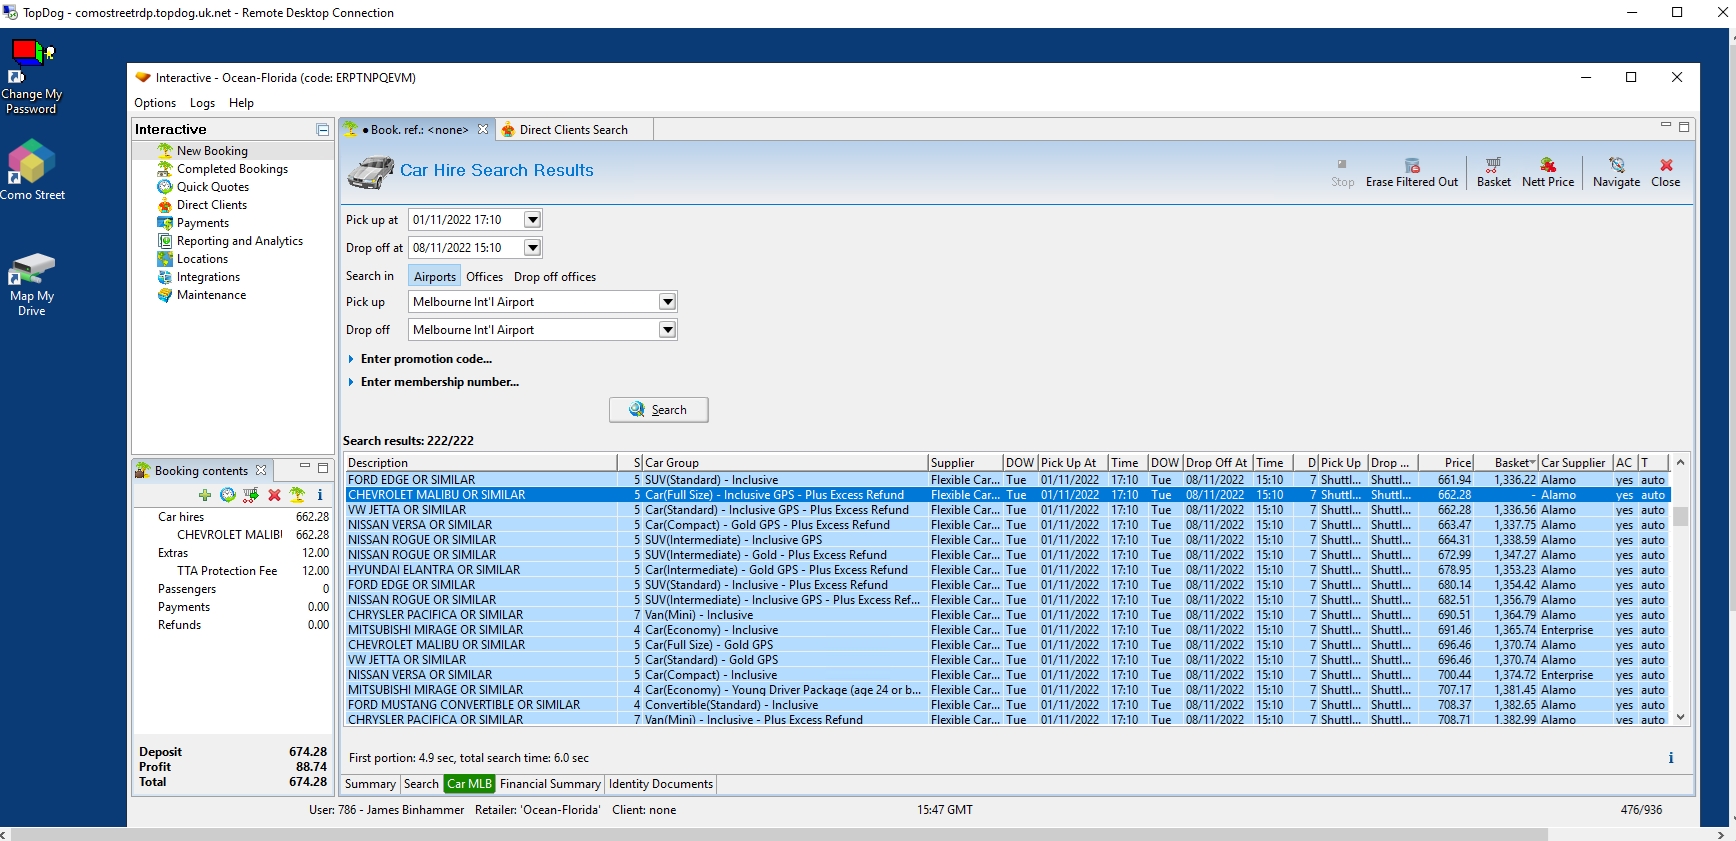Click the Erase Filtered Out toolbar button
The width and height of the screenshot is (1736, 841).
coord(1411,172)
